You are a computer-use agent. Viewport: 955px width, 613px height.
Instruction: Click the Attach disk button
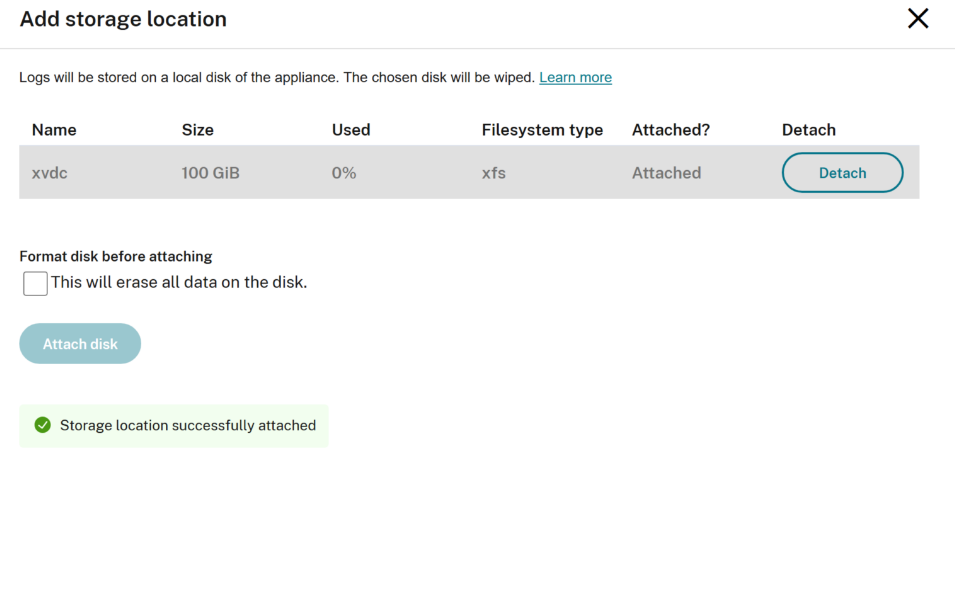click(80, 344)
